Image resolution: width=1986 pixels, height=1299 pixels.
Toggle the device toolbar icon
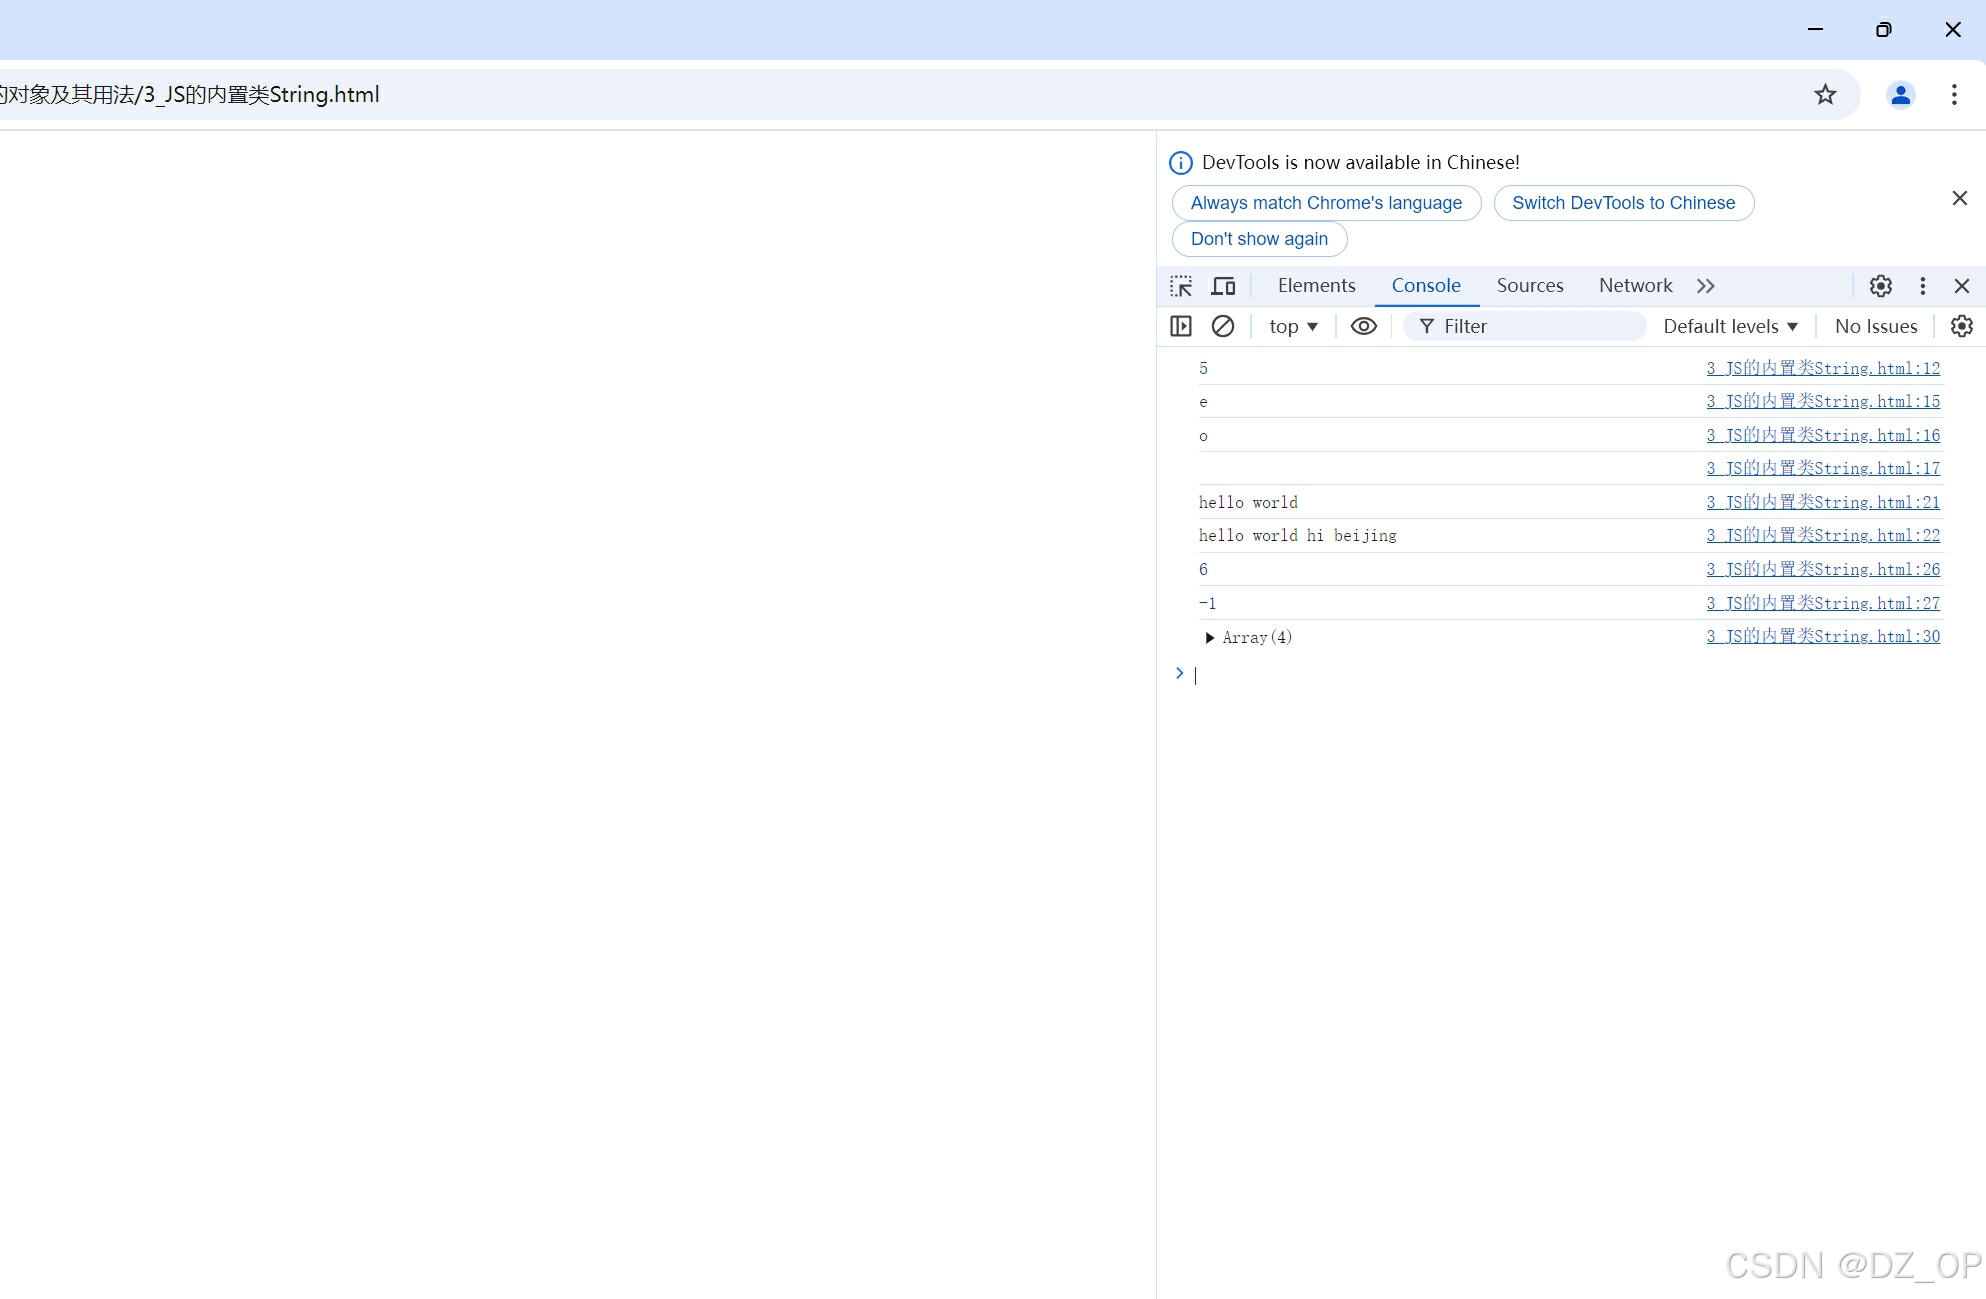click(x=1223, y=286)
